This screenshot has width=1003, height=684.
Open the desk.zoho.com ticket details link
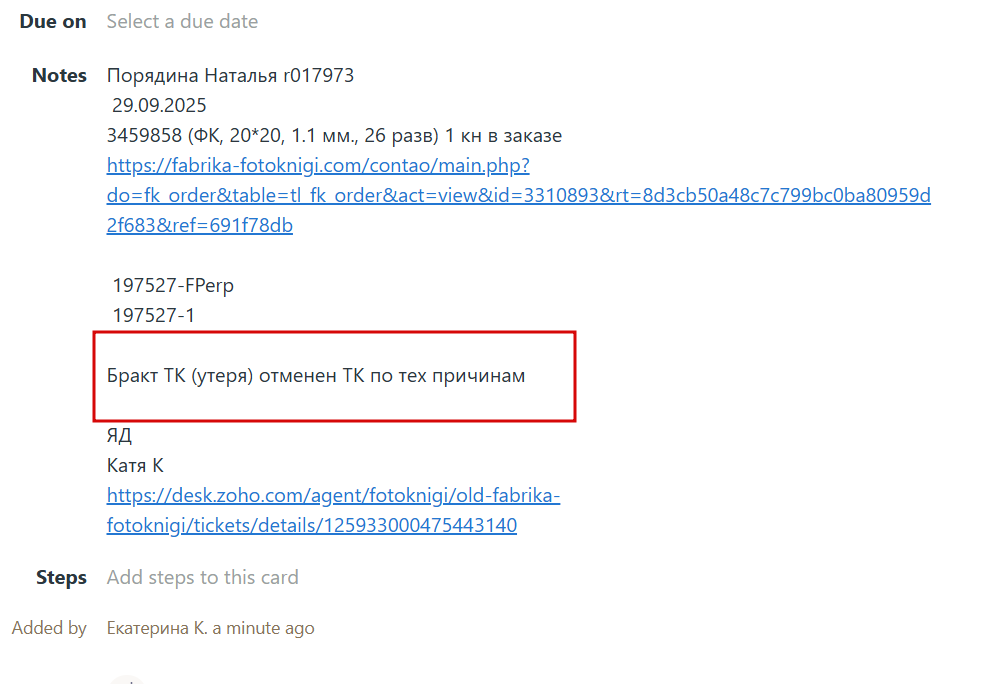point(333,510)
